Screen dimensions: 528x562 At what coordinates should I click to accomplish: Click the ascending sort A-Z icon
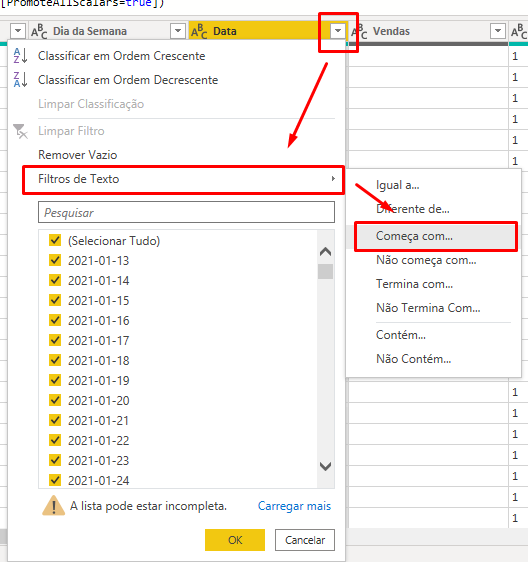[20, 56]
